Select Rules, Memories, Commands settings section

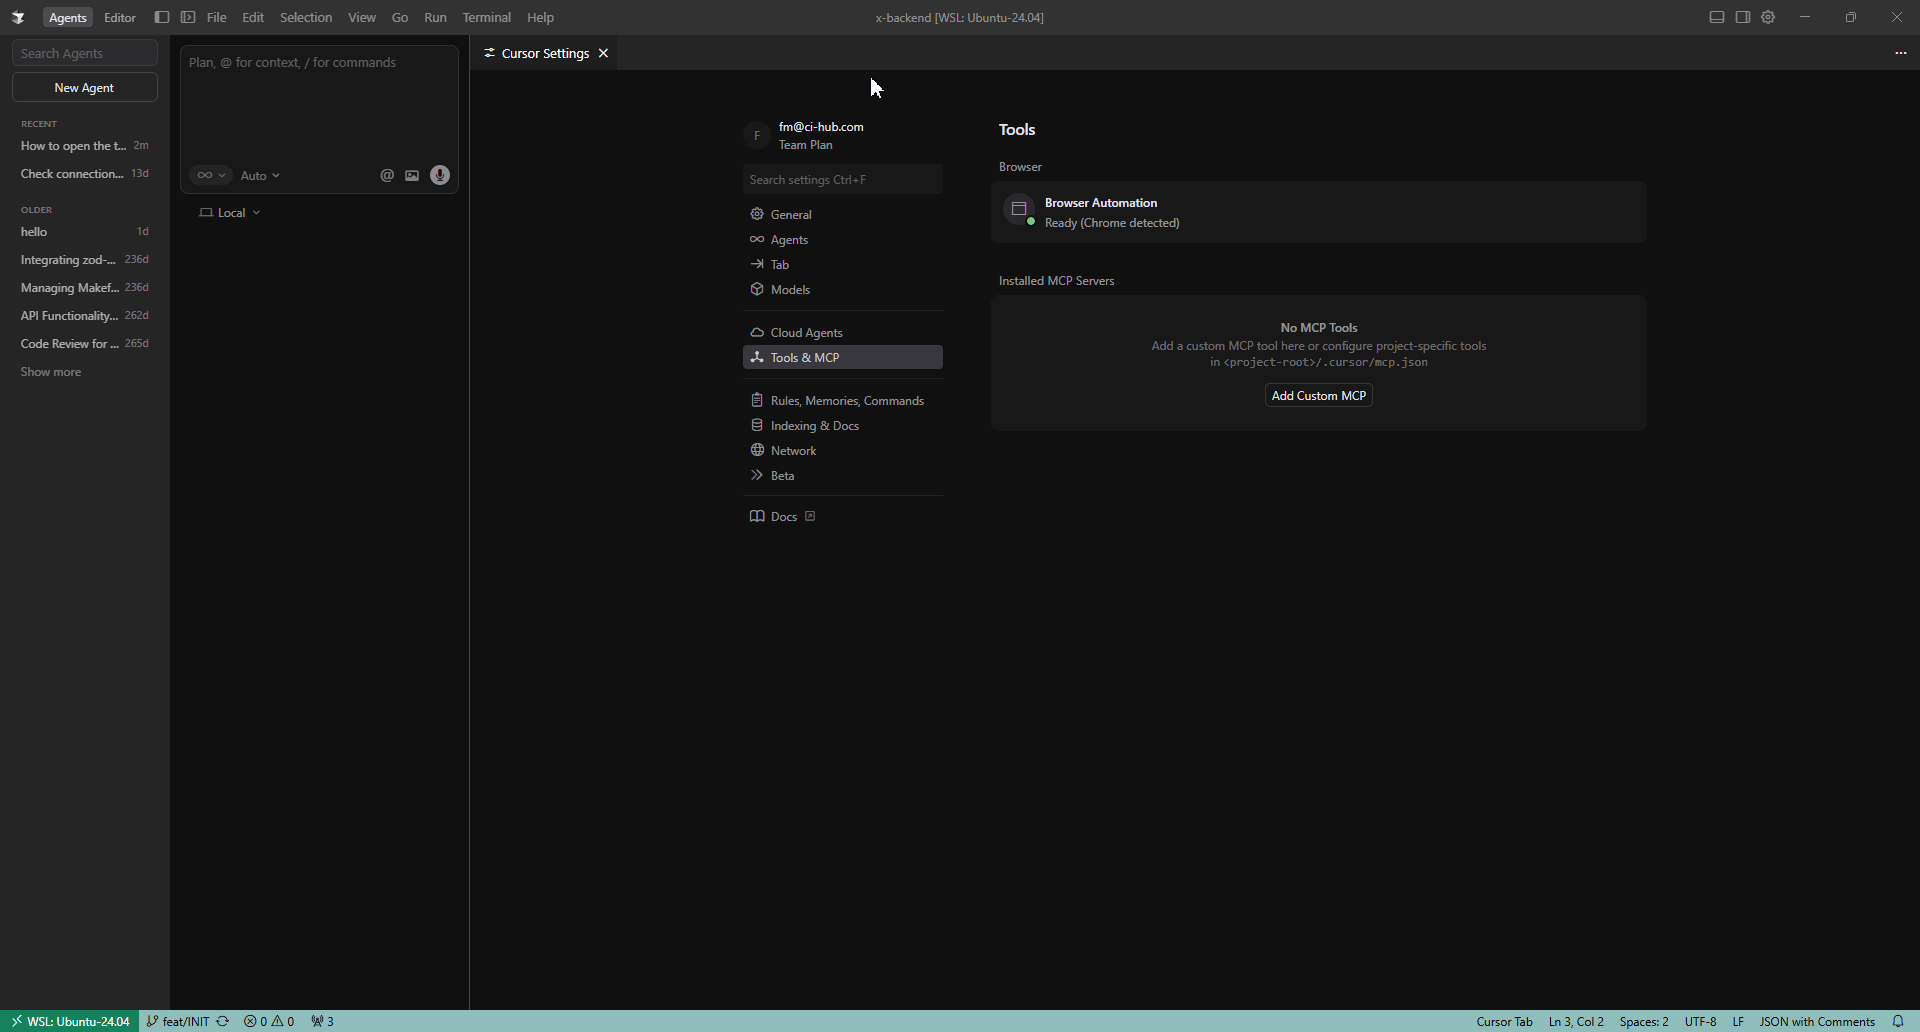[846, 401]
